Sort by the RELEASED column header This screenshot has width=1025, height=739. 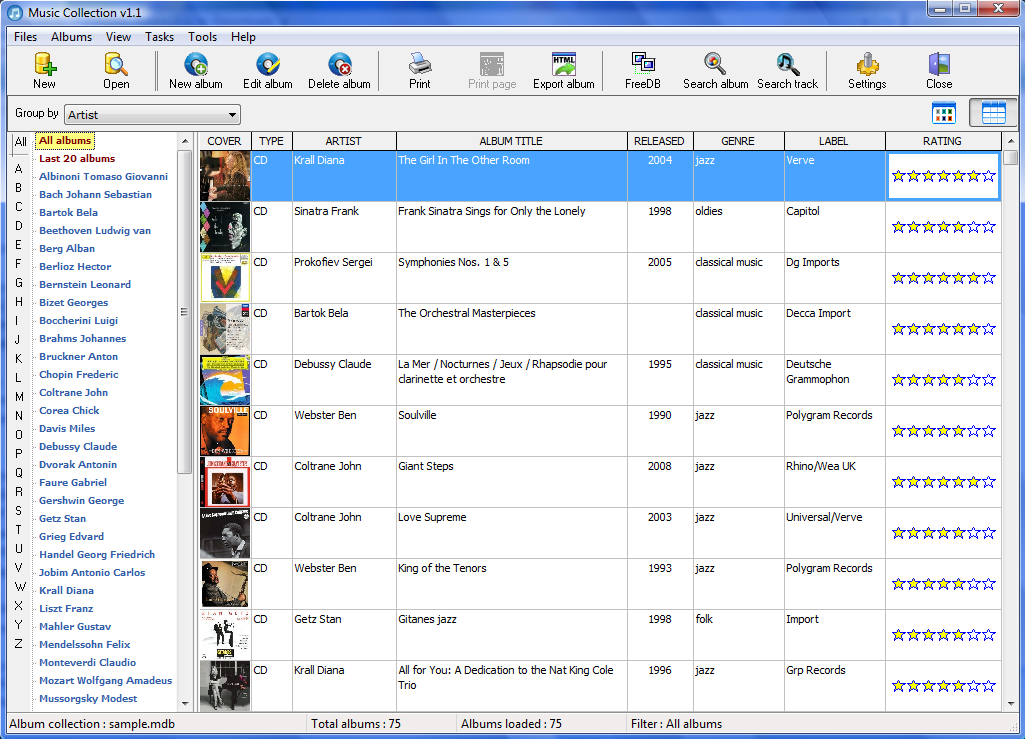pos(659,141)
